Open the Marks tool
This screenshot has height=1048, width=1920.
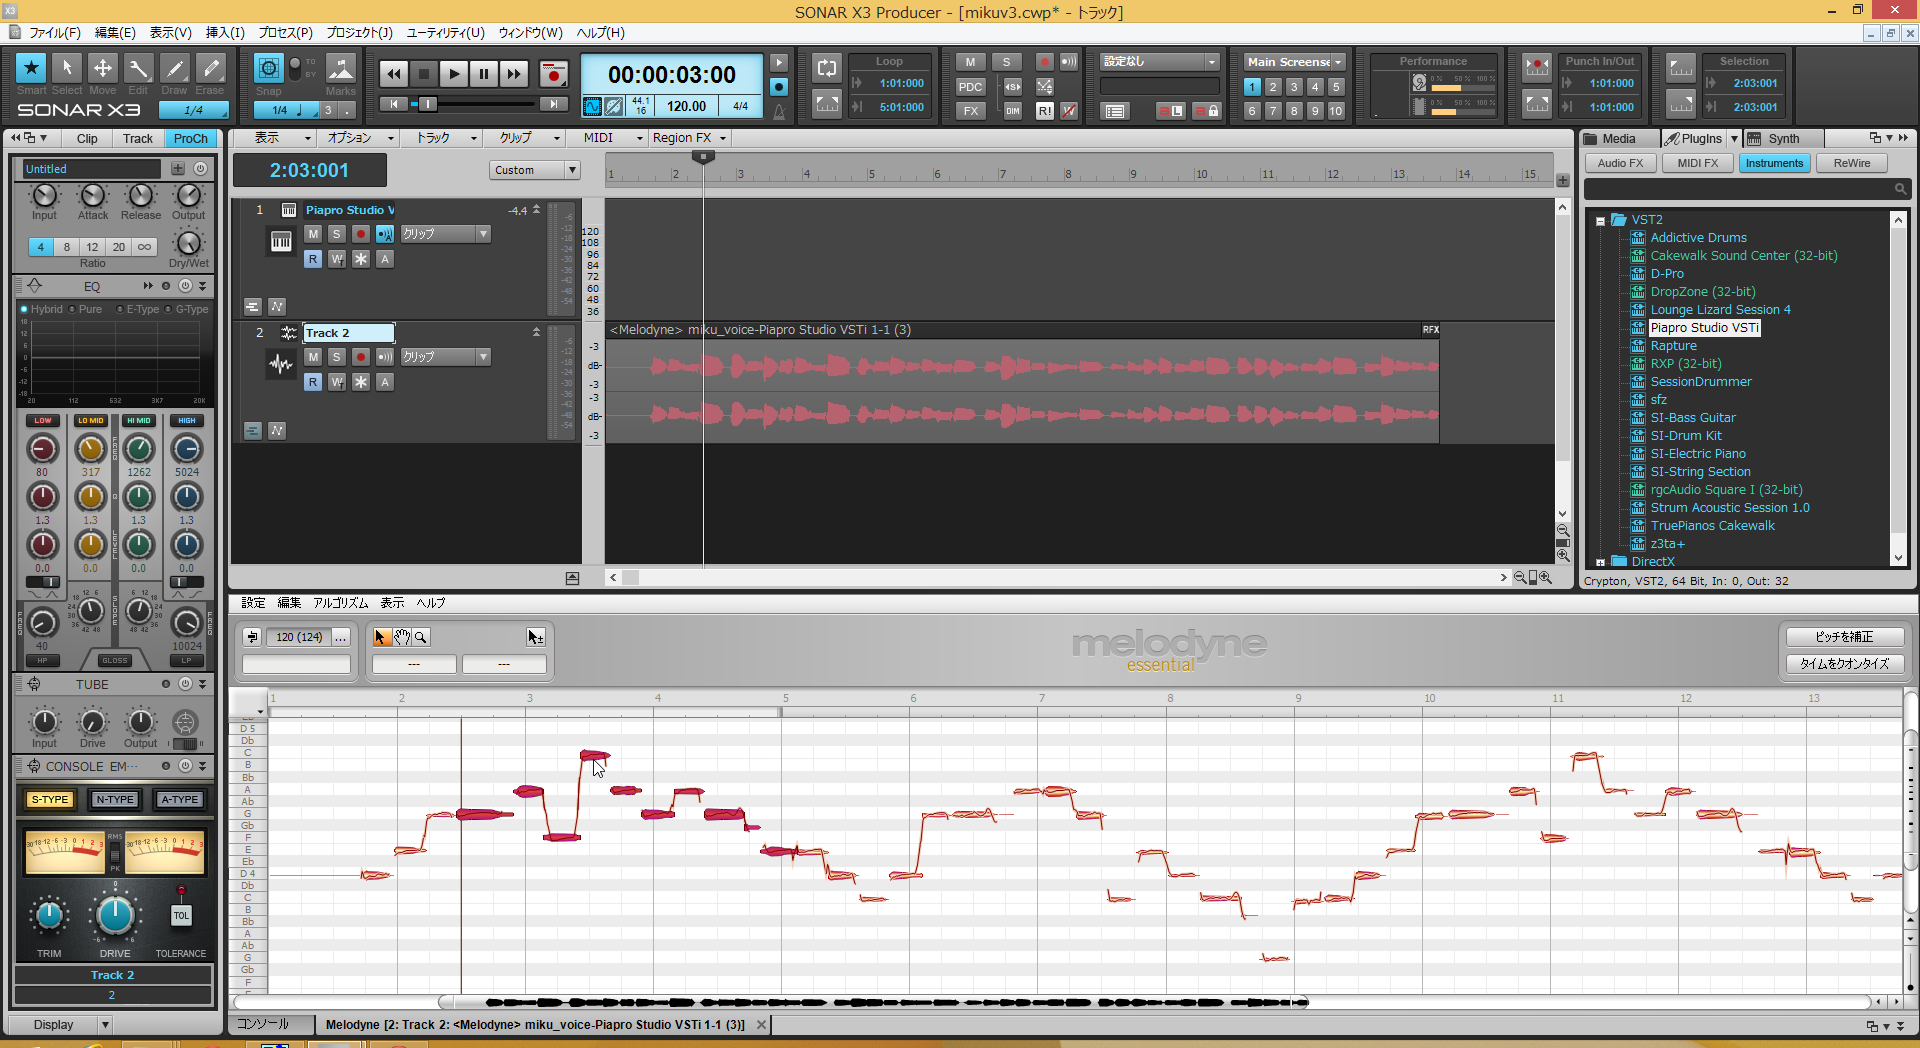(341, 68)
